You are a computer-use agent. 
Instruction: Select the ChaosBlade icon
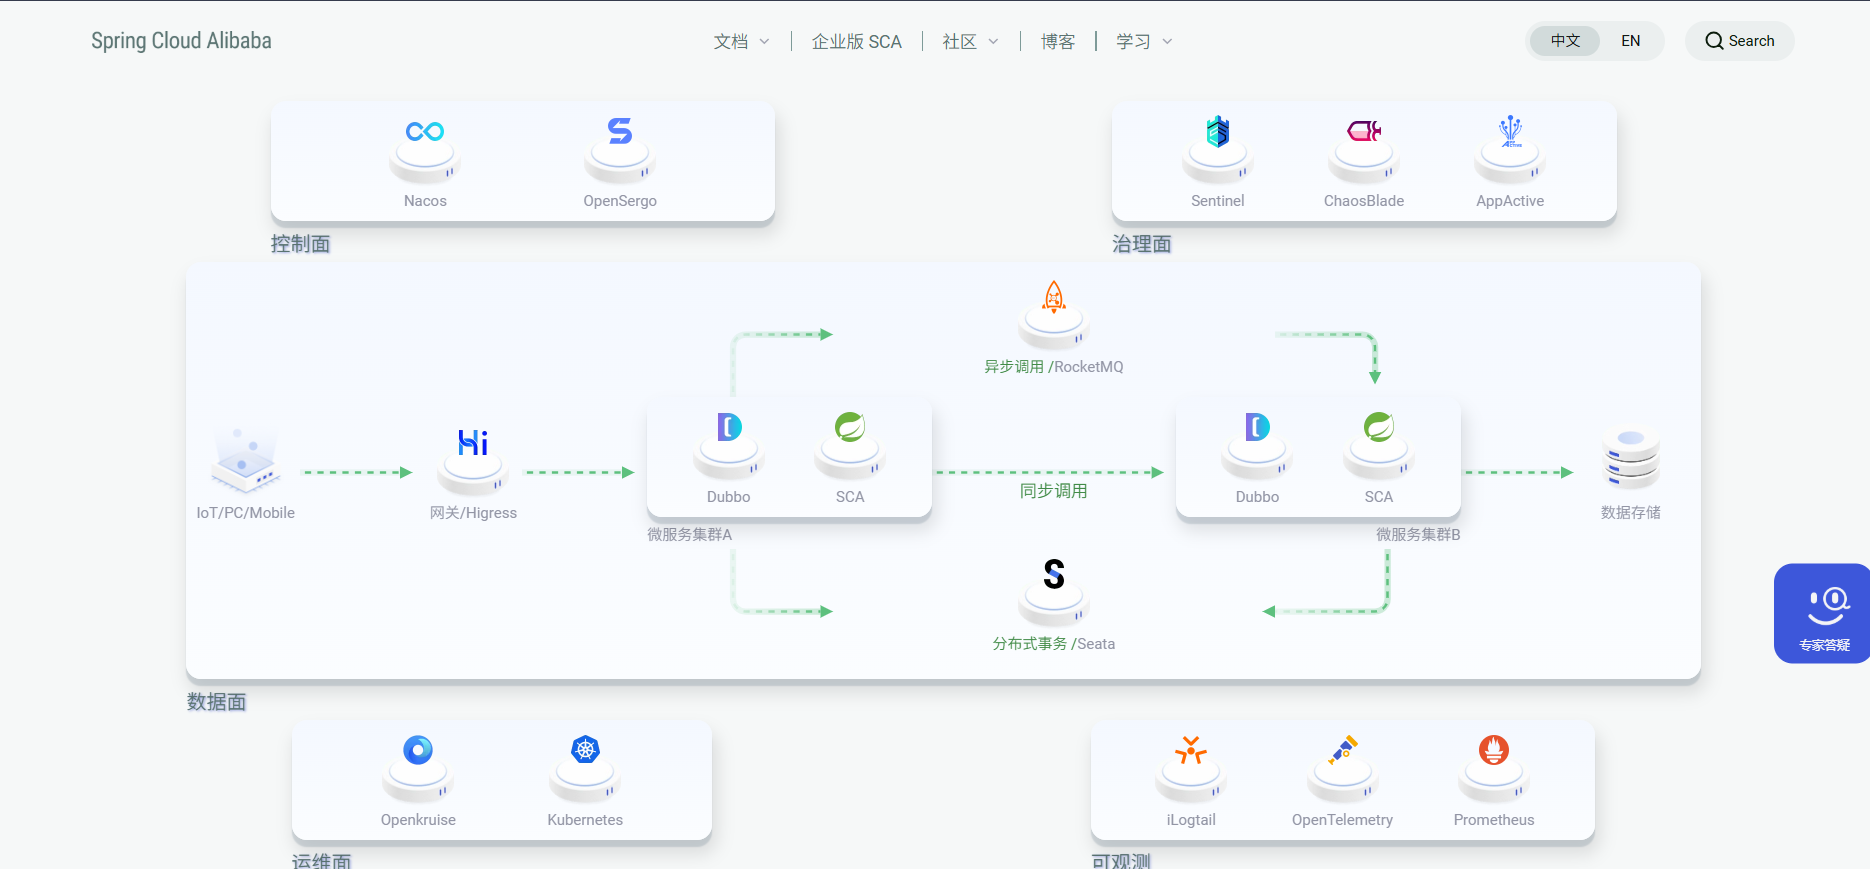coord(1364,131)
